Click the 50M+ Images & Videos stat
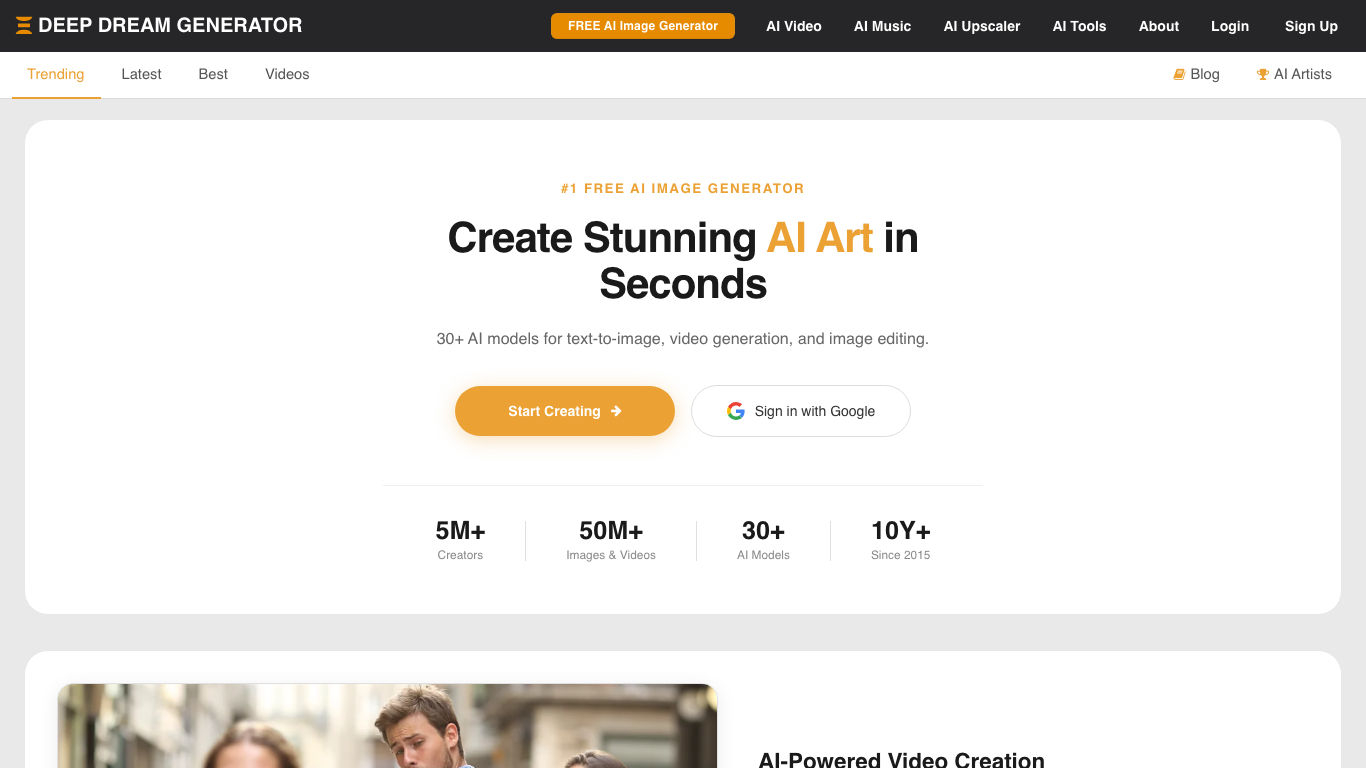The width and height of the screenshot is (1366, 768). (611, 540)
